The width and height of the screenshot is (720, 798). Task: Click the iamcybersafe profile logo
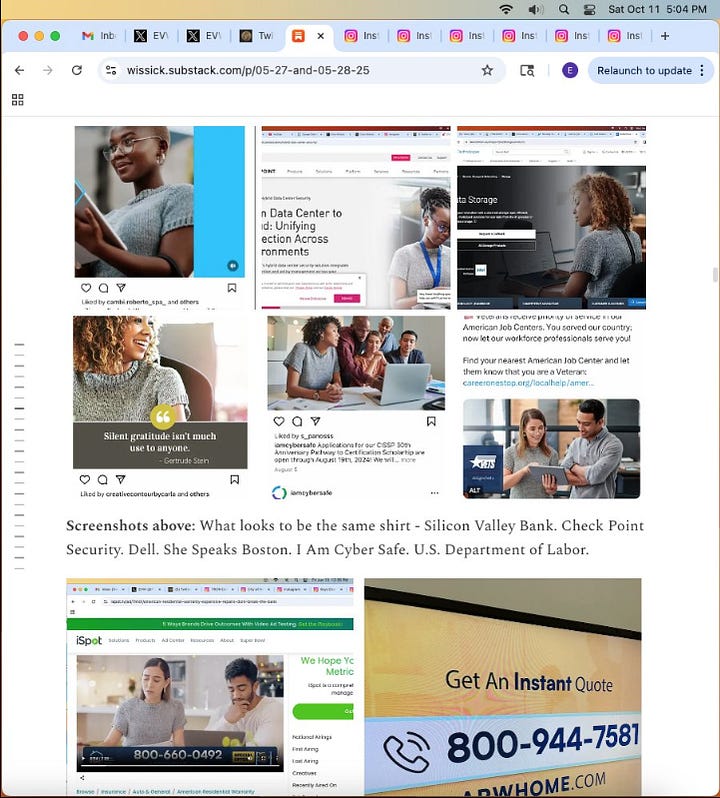(x=279, y=493)
